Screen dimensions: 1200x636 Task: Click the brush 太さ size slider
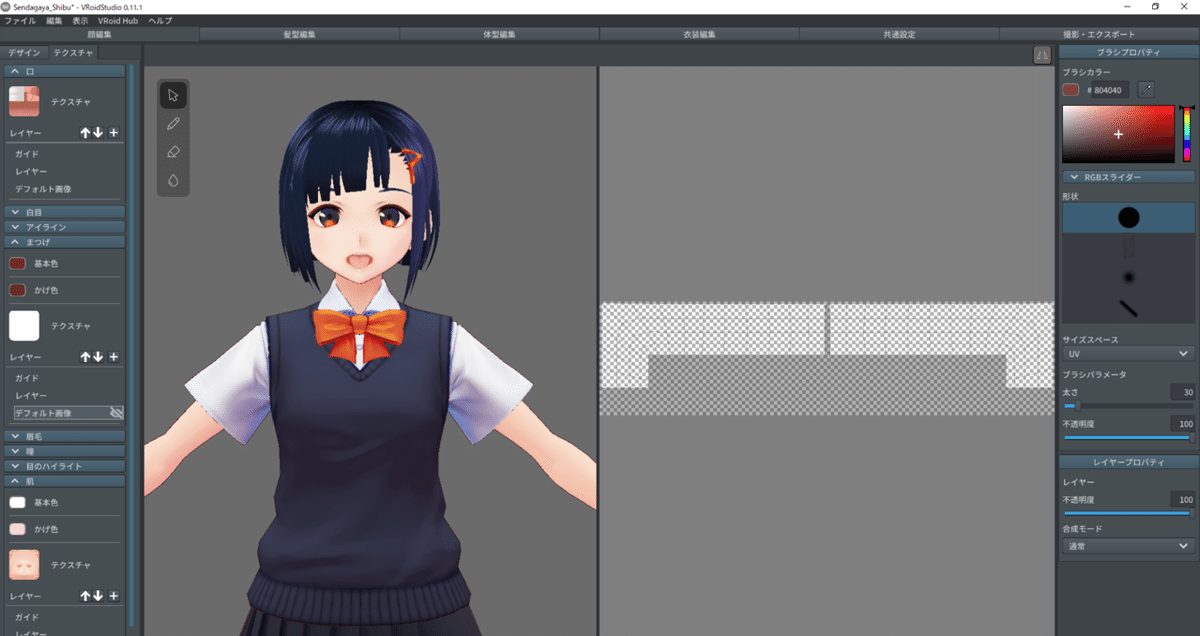pyautogui.click(x=1128, y=406)
